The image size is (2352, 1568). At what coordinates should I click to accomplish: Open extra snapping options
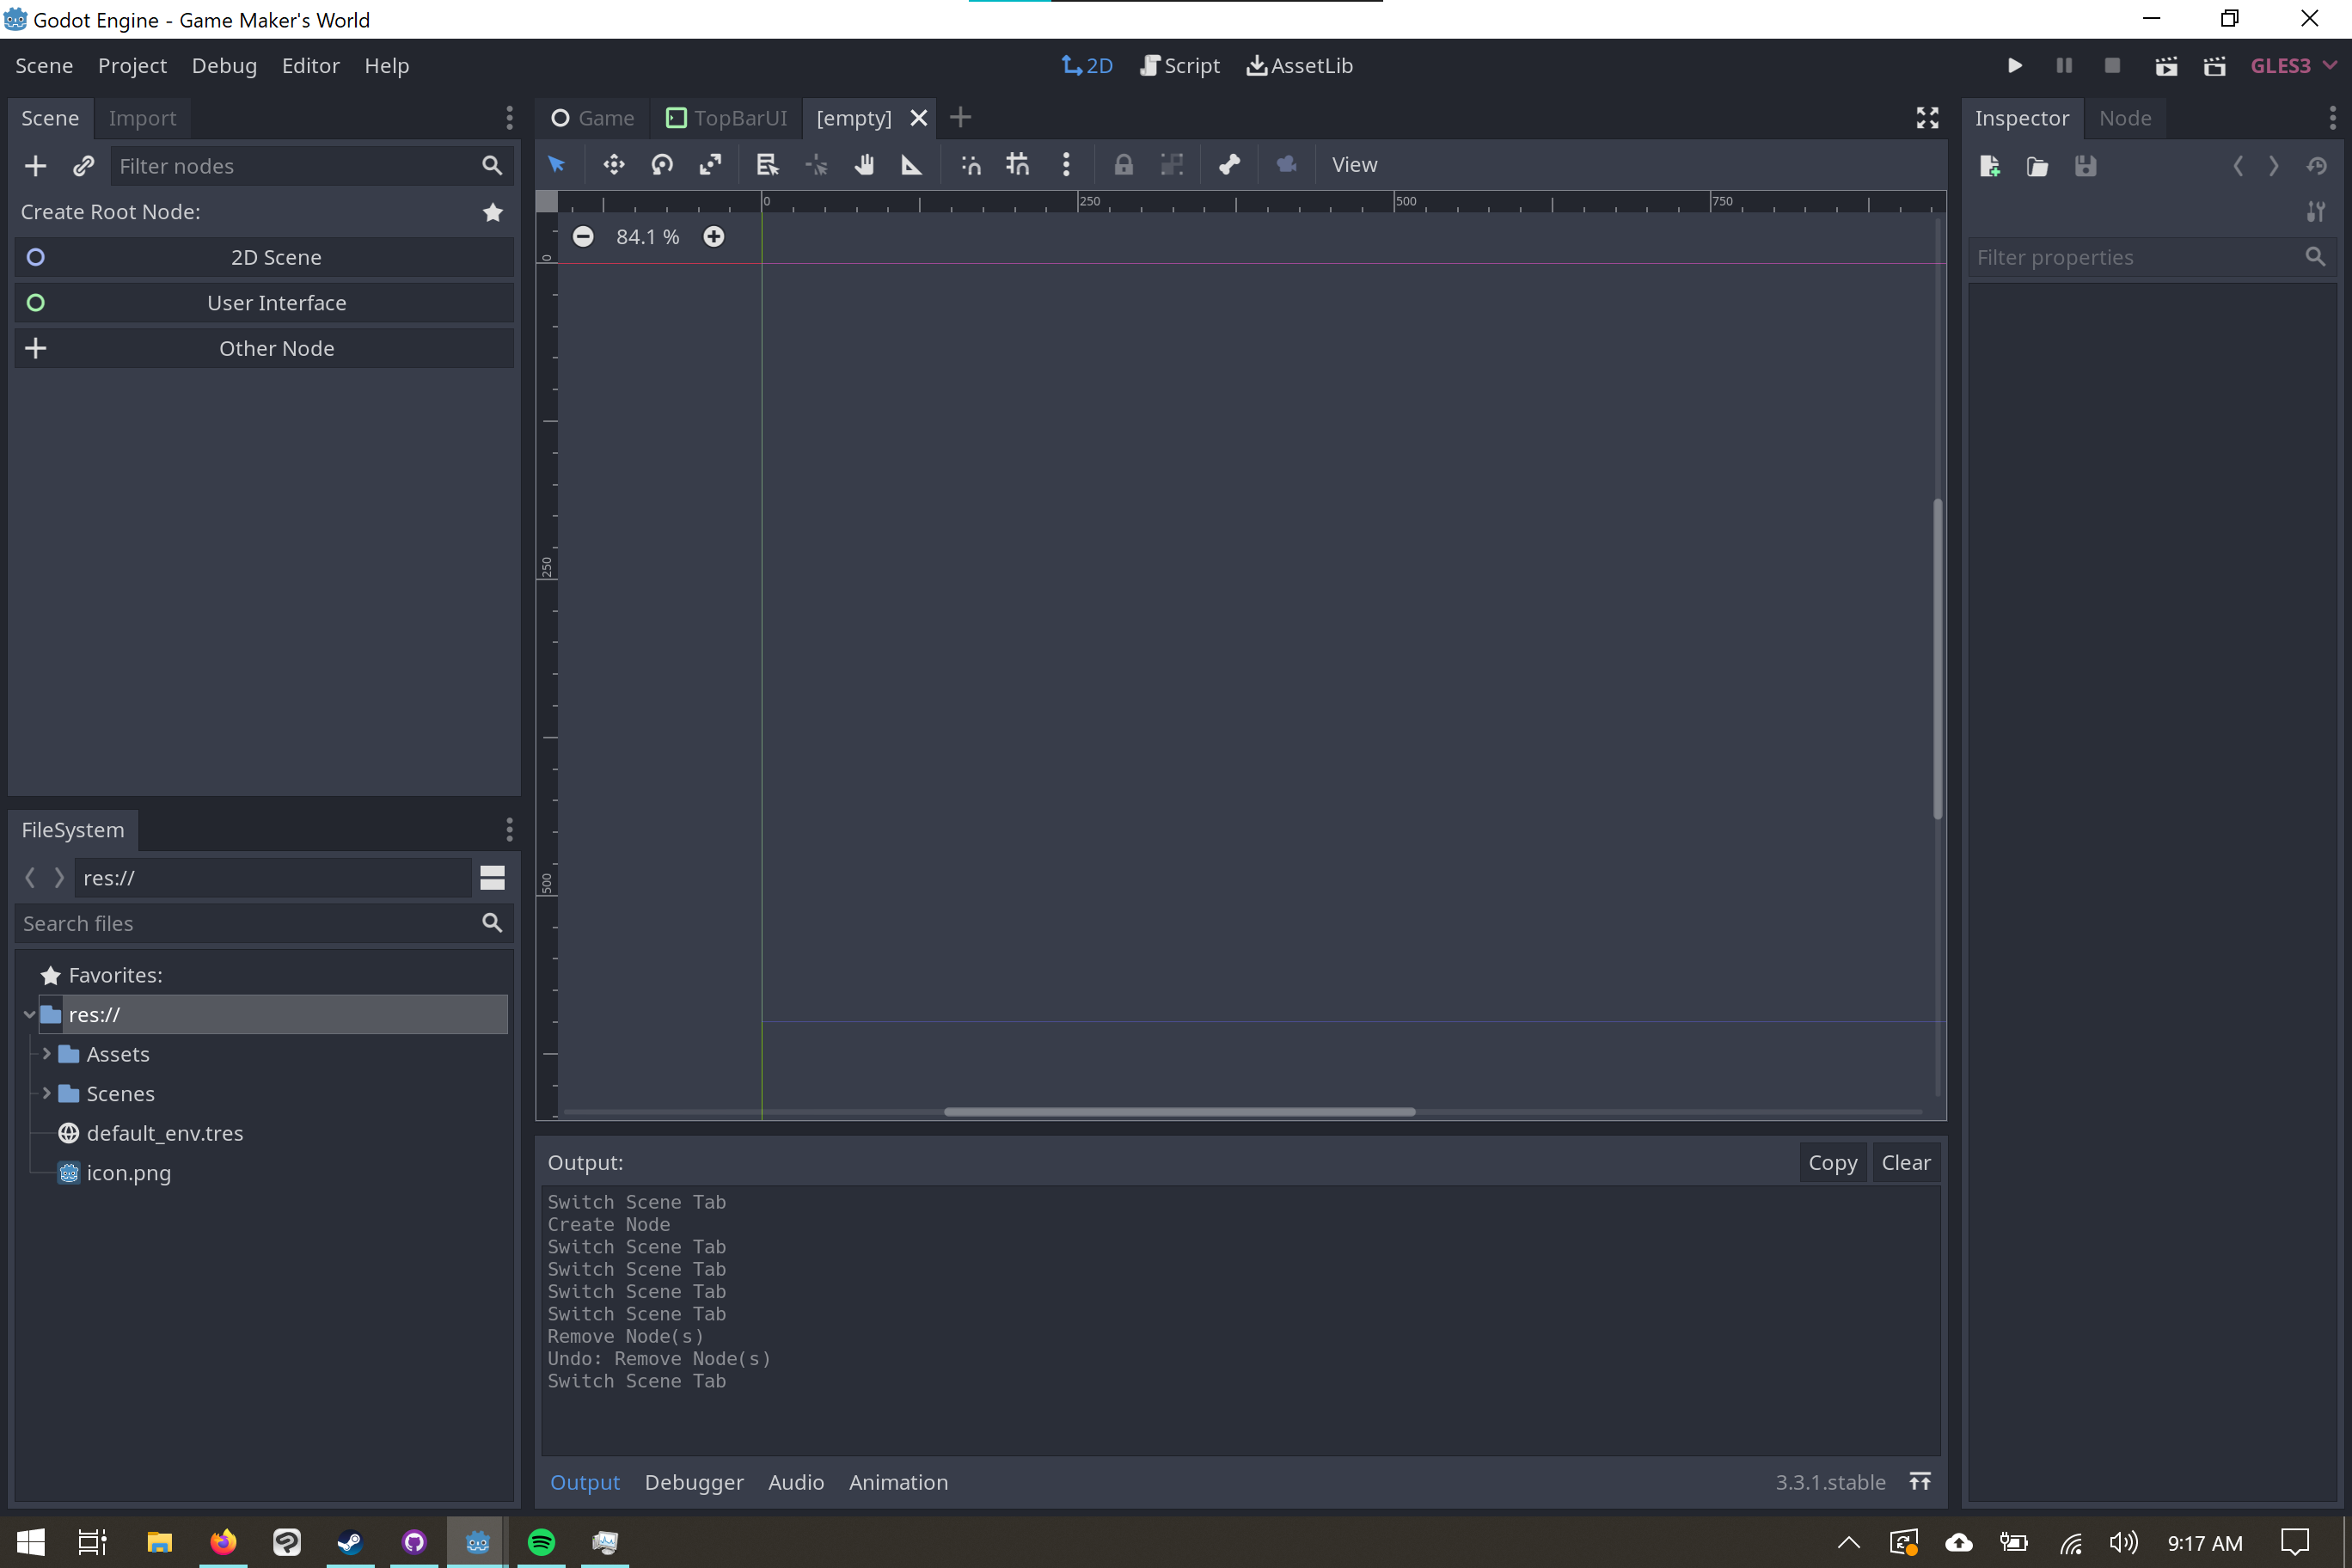1066,164
